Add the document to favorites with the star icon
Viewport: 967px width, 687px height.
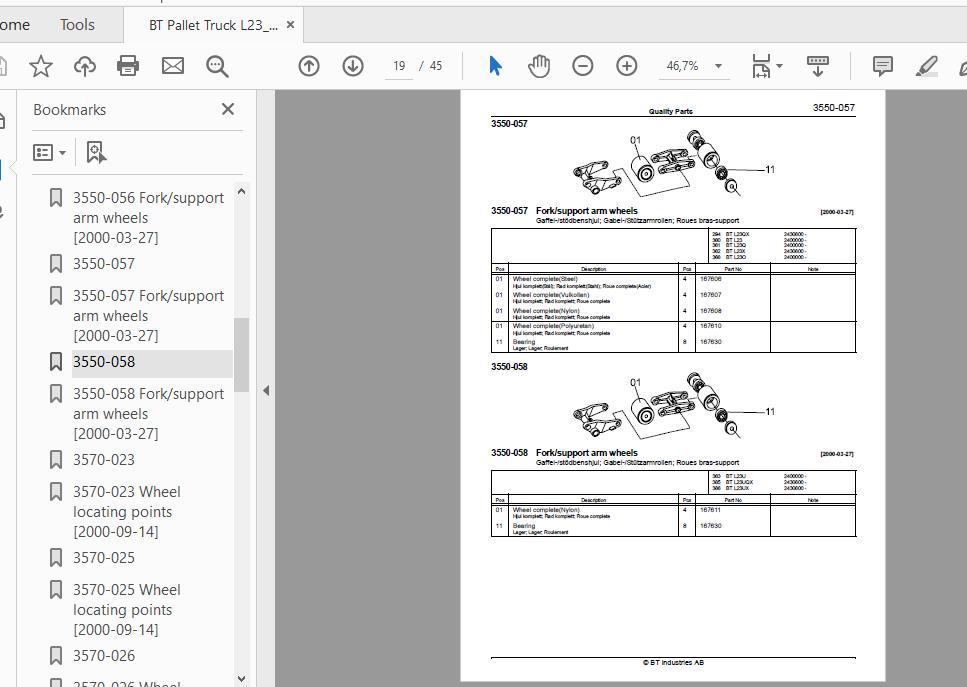(x=41, y=65)
